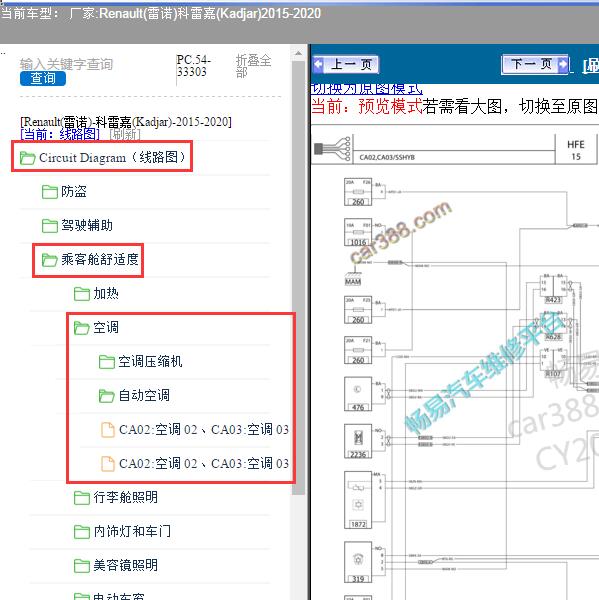This screenshot has height=600, width=599.
Task: Open second CA02:空调 02、CA03:空调 03 entry
Action: coord(204,463)
